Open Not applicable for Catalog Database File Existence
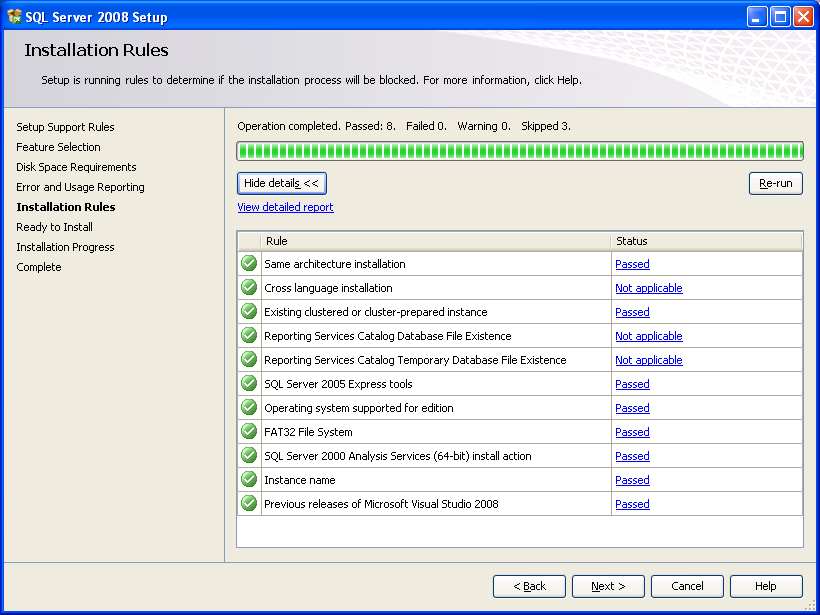The width and height of the screenshot is (820, 615). [648, 336]
